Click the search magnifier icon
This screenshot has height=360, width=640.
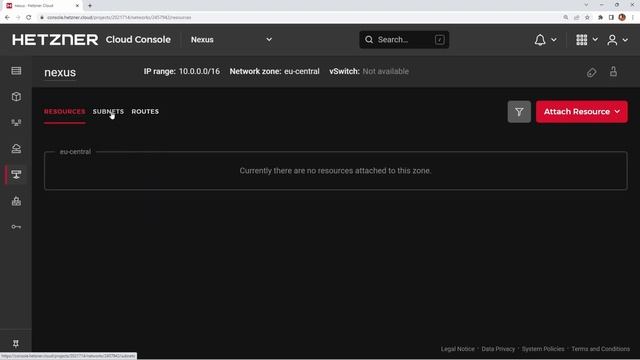pyautogui.click(x=369, y=40)
